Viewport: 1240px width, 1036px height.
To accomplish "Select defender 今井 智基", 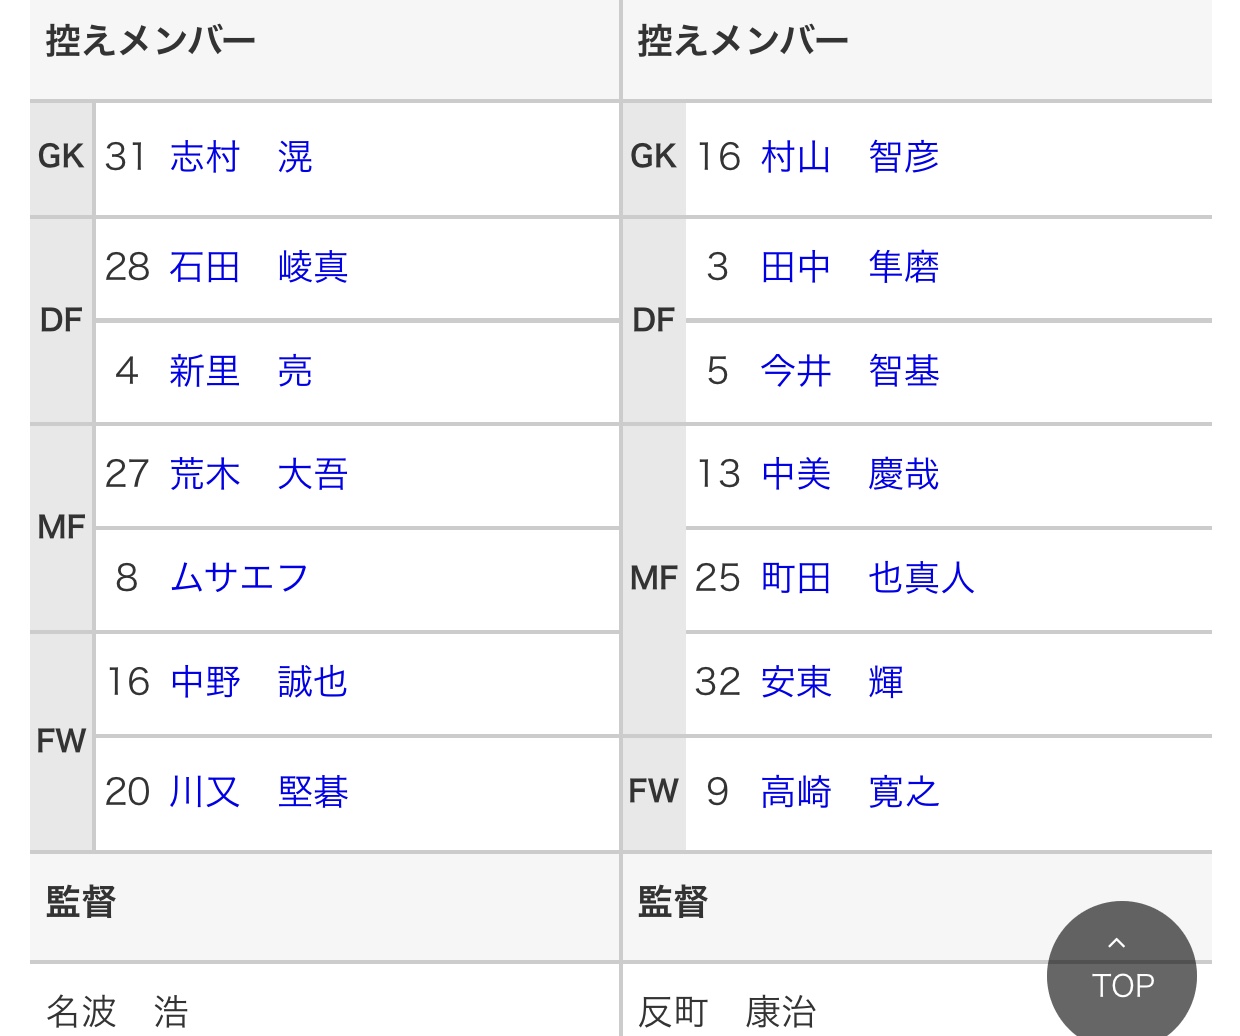I will pos(850,371).
